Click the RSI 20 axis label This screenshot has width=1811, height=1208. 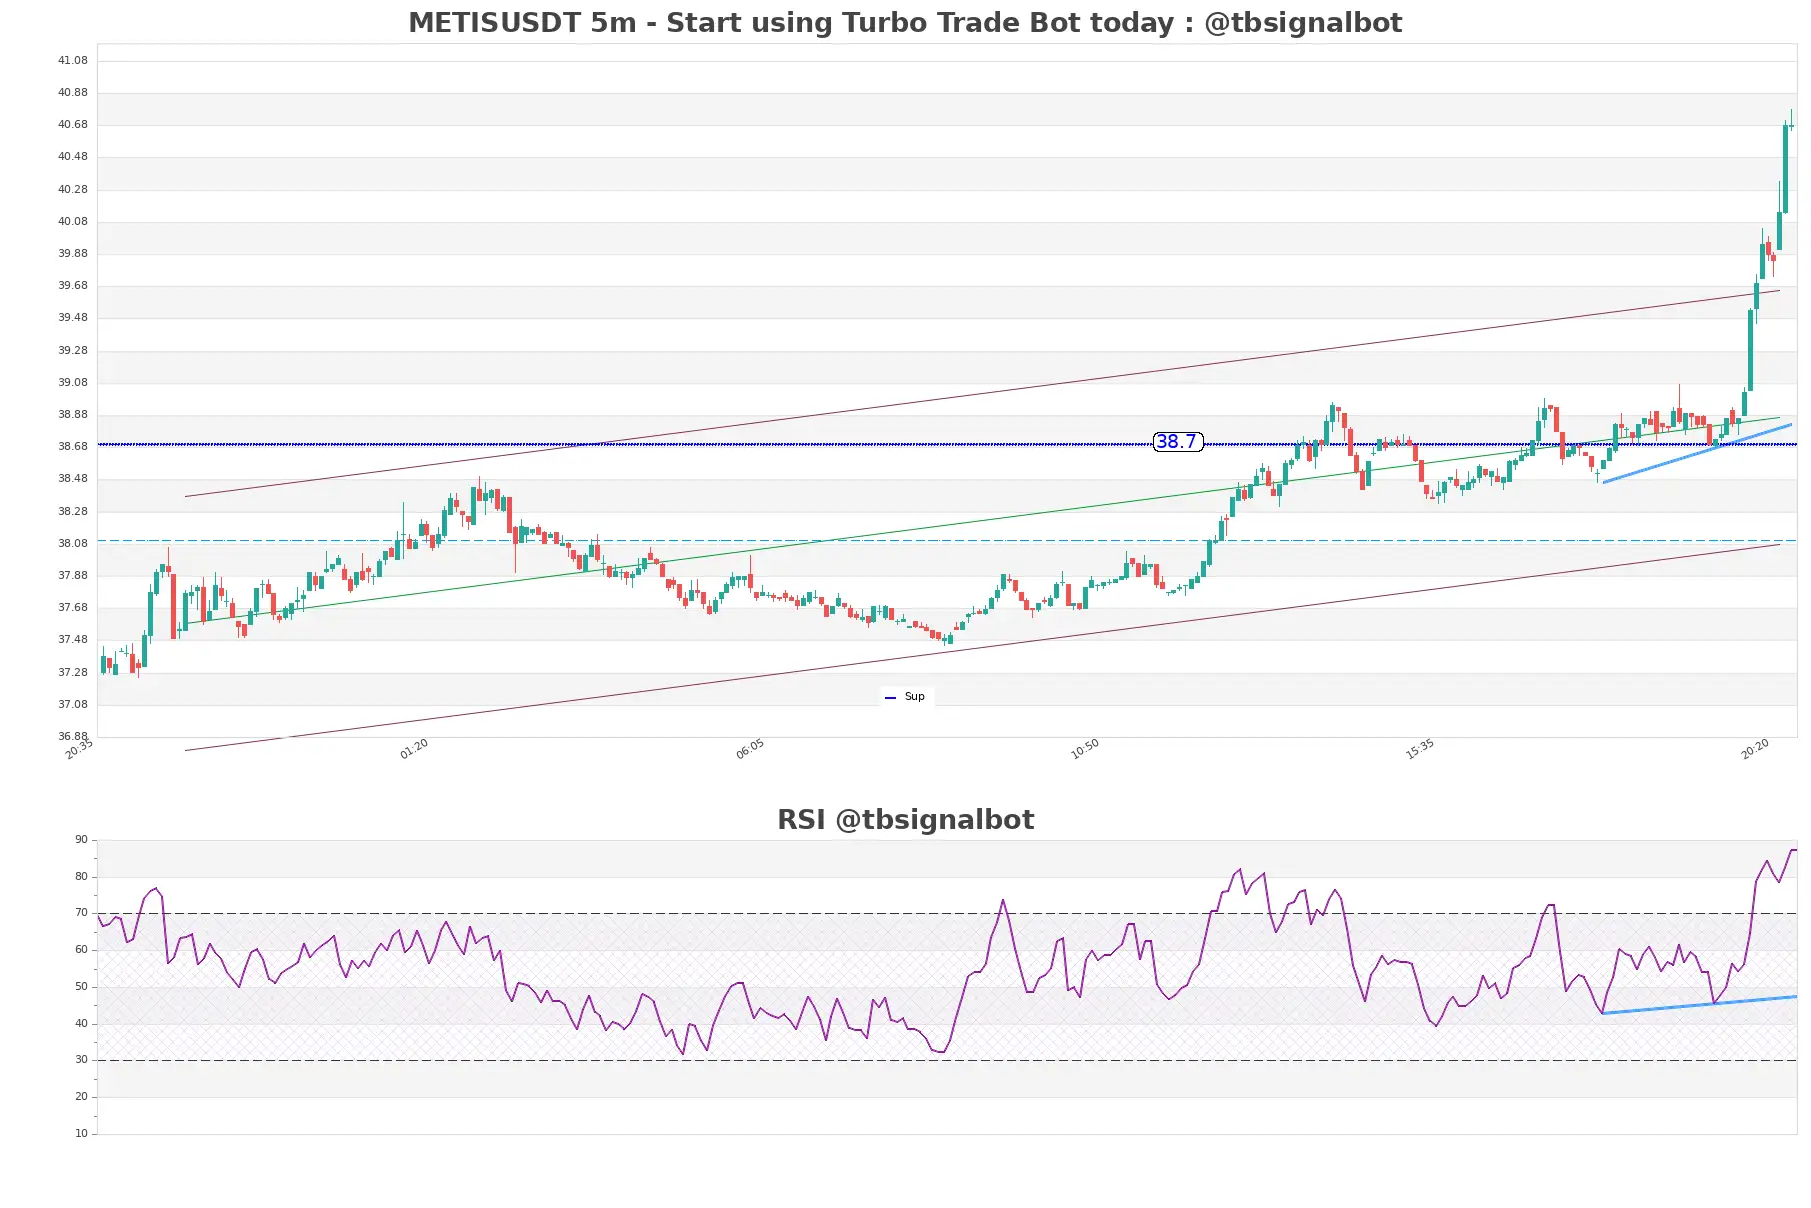(81, 1097)
